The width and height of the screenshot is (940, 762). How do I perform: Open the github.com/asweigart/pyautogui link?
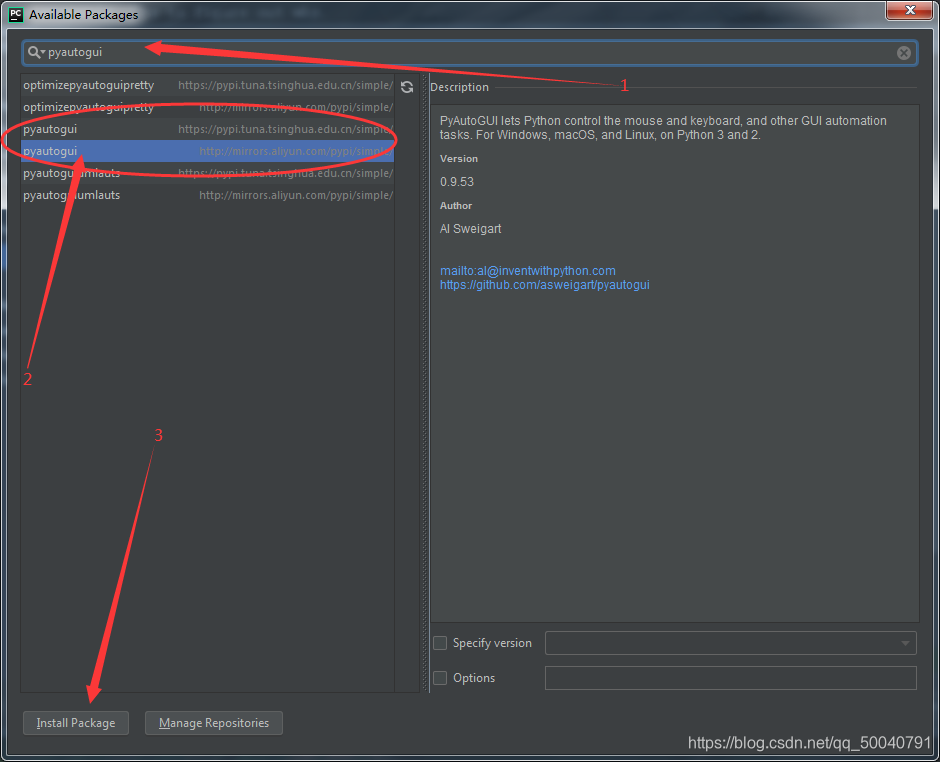pyautogui.click(x=544, y=285)
